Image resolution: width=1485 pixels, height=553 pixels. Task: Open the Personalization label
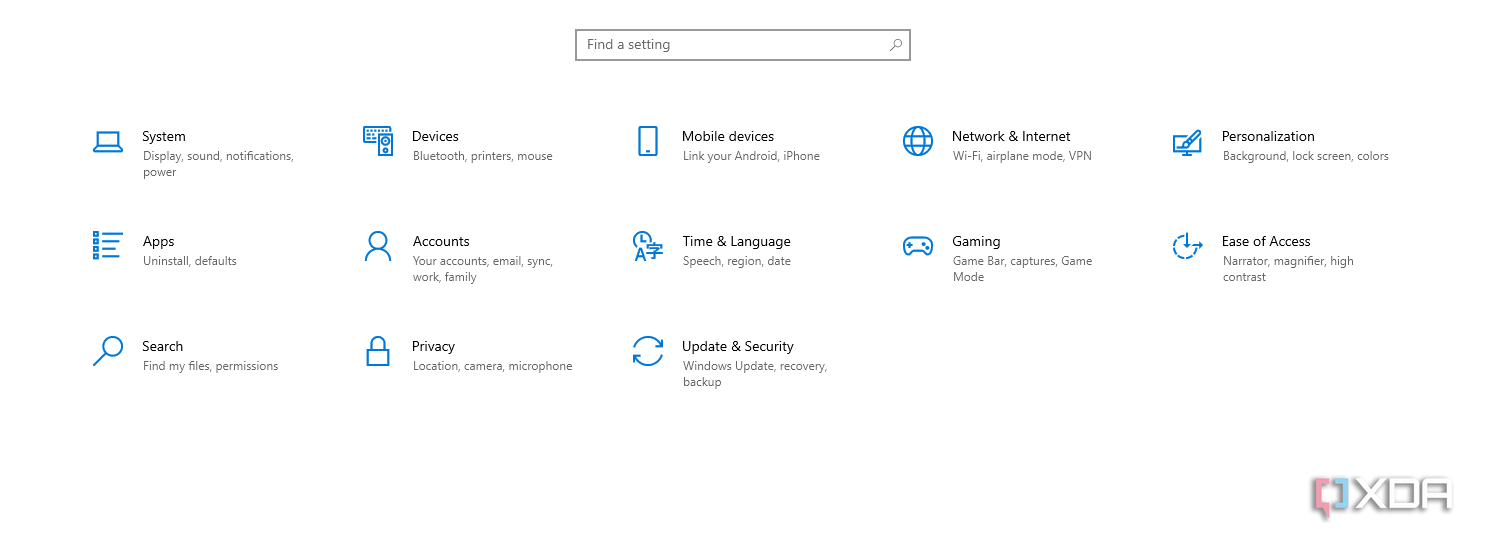pos(1268,137)
